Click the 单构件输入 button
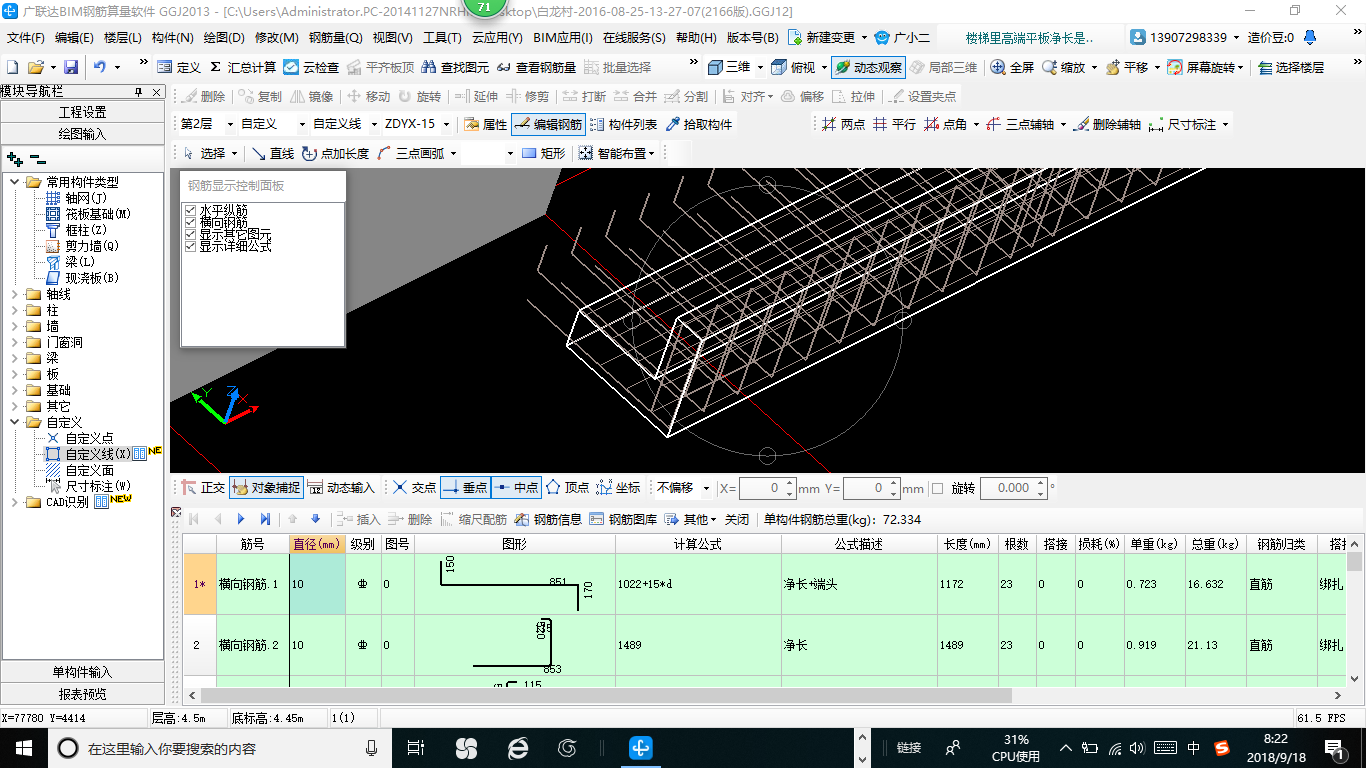Image resolution: width=1366 pixels, height=768 pixels. pyautogui.click(x=82, y=672)
